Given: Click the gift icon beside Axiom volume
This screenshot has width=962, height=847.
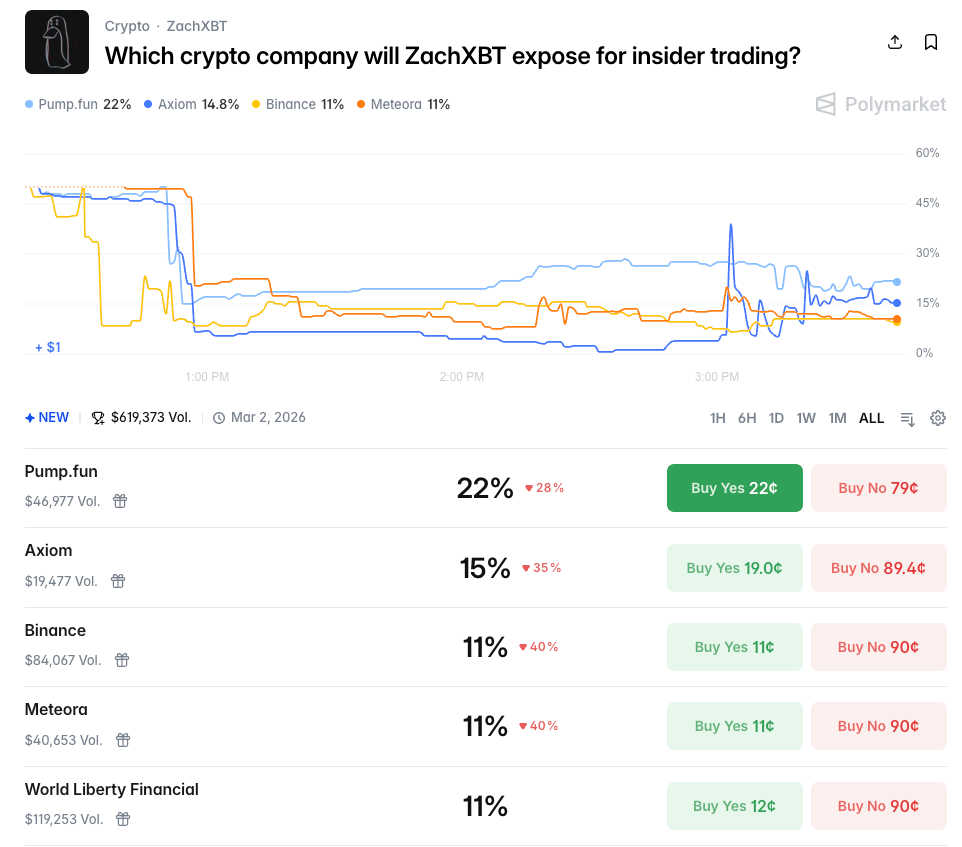Looking at the screenshot, I should click(x=117, y=580).
